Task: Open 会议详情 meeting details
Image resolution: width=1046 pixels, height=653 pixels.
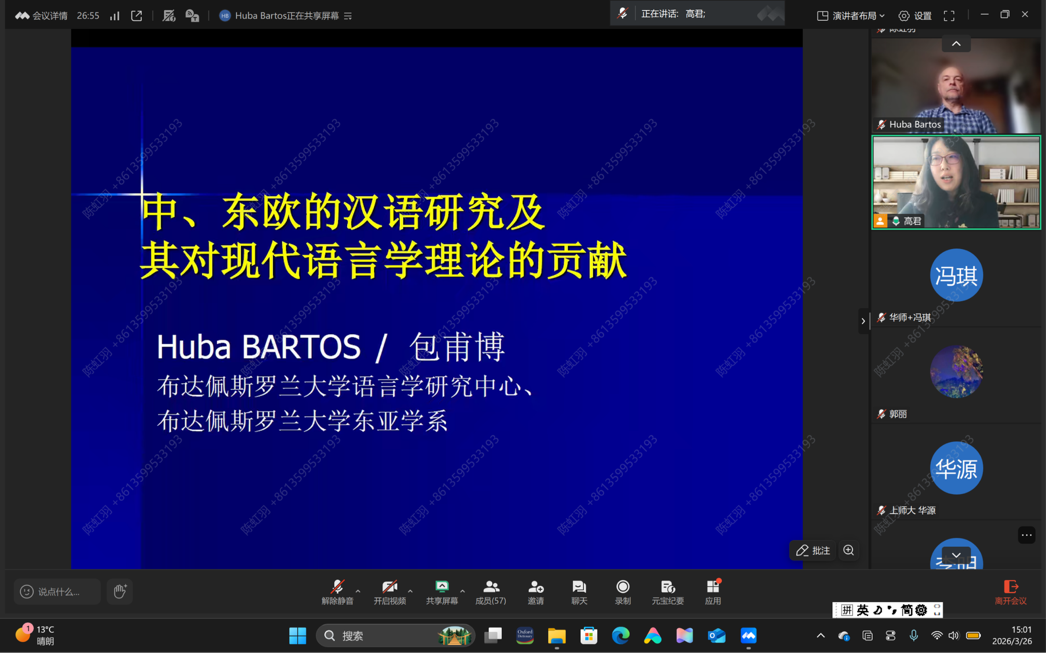Action: pyautogui.click(x=42, y=15)
